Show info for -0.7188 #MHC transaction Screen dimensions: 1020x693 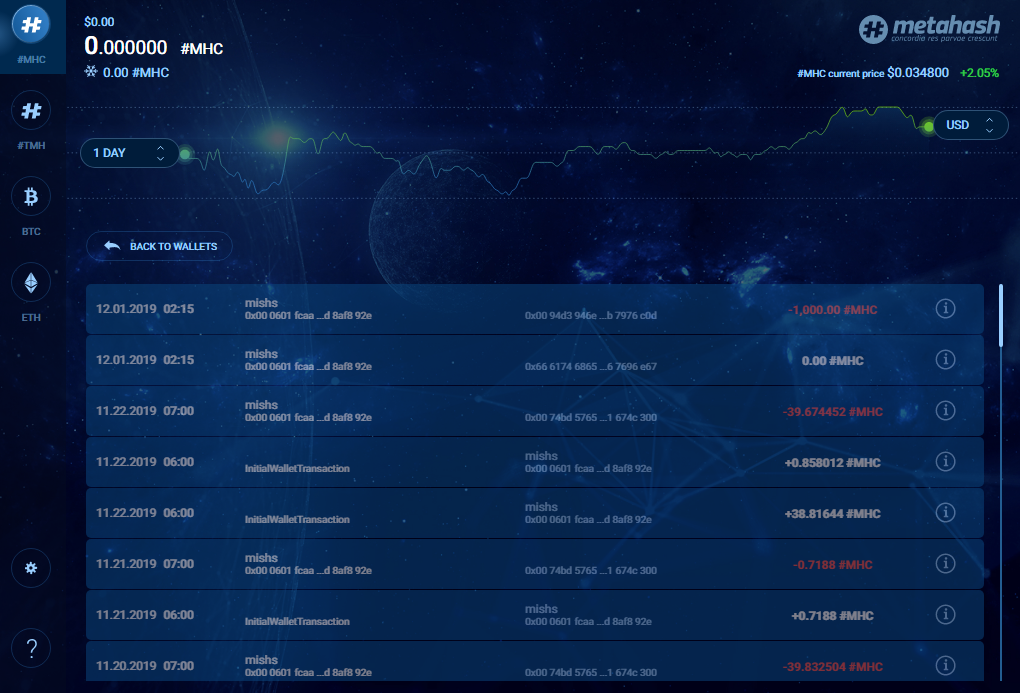click(945, 564)
